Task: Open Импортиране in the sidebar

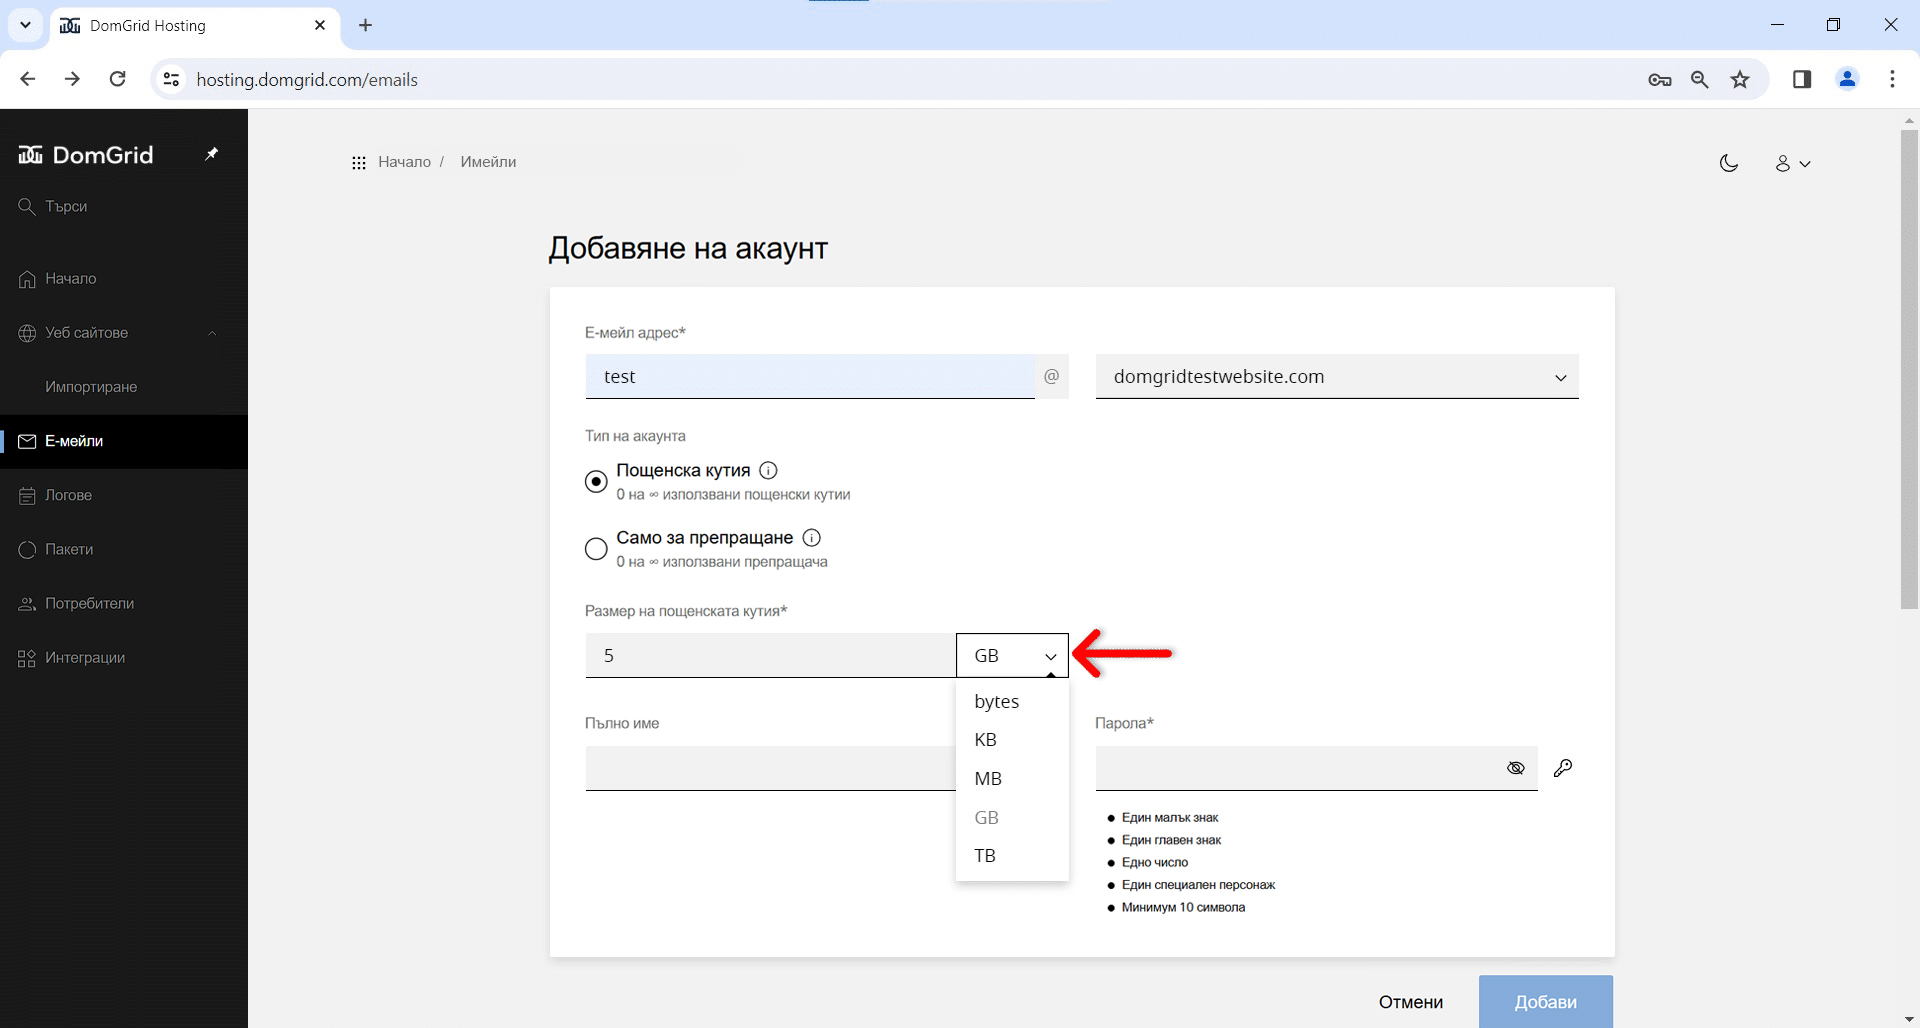Action: coord(91,387)
